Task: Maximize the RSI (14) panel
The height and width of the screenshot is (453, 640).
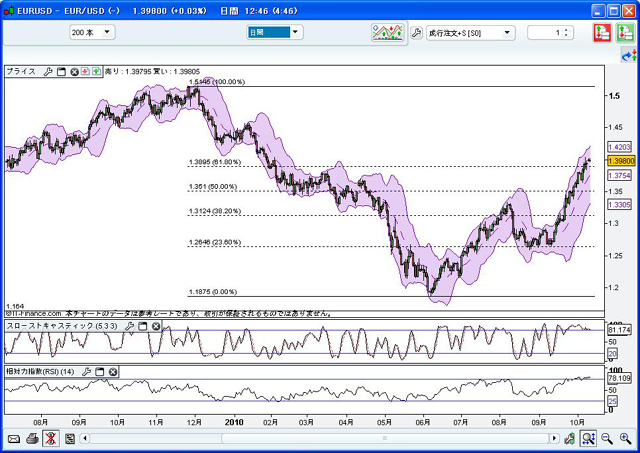Action: 100,371
